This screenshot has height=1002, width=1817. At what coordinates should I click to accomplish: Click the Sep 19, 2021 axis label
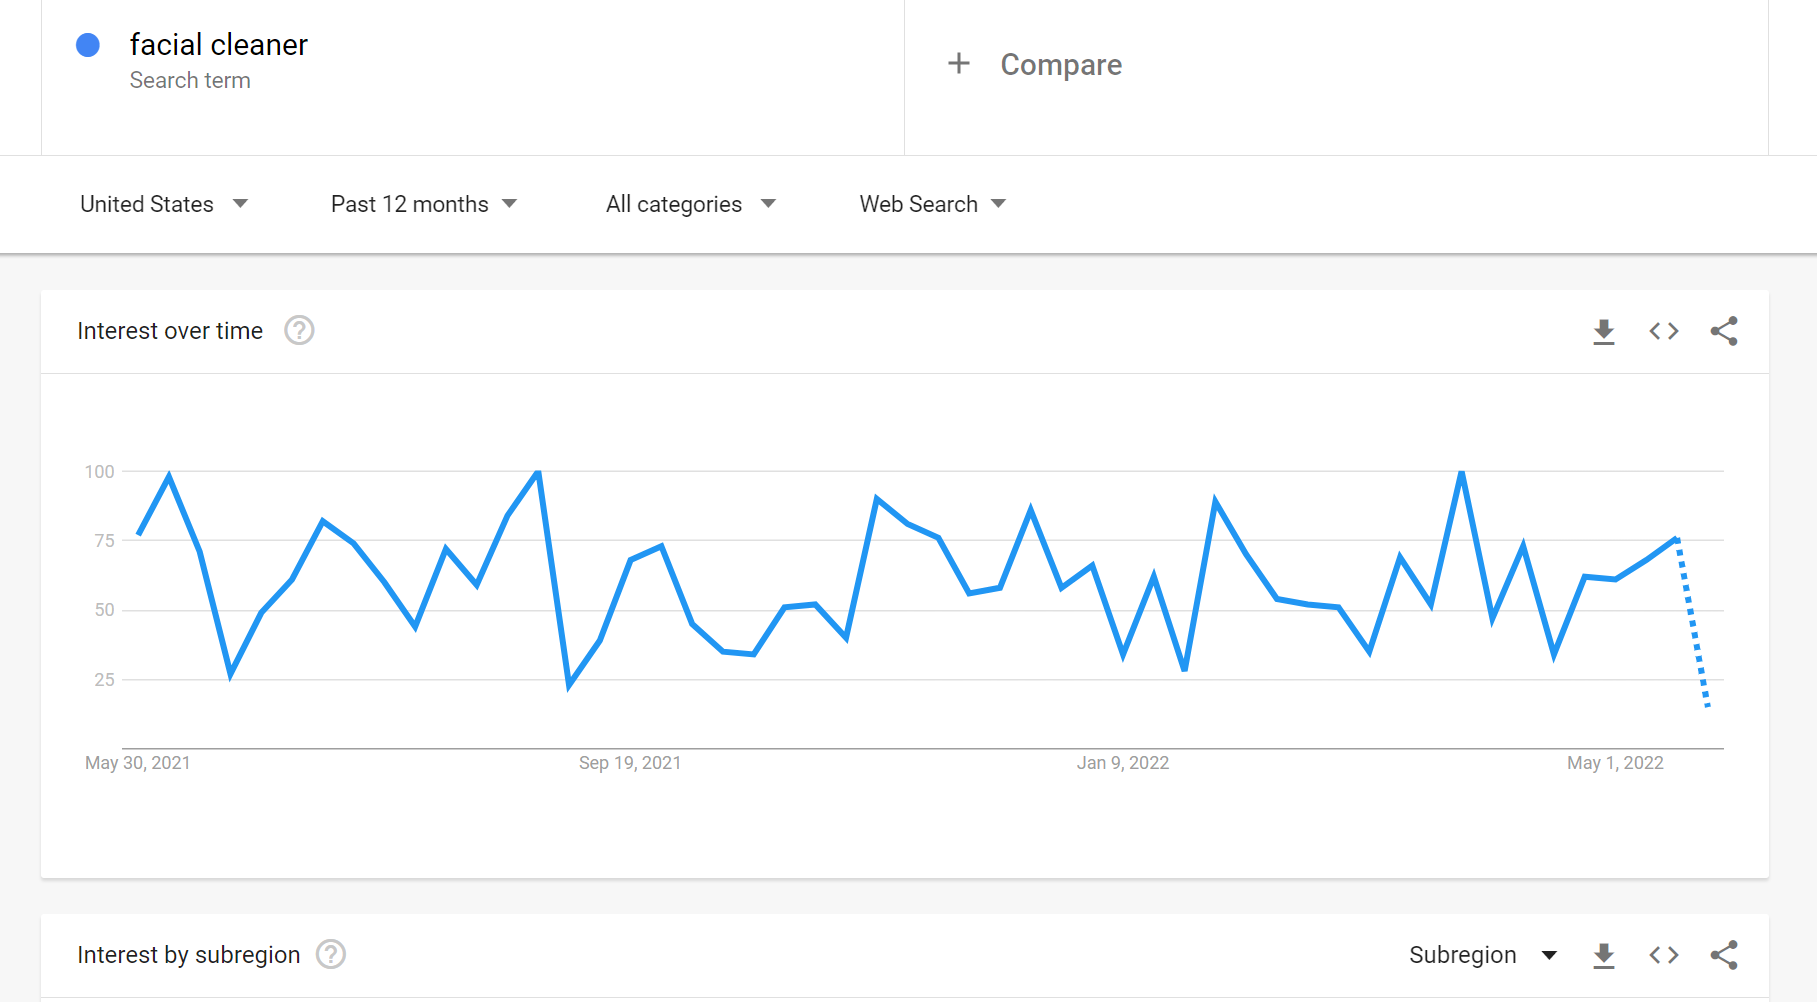pos(630,763)
